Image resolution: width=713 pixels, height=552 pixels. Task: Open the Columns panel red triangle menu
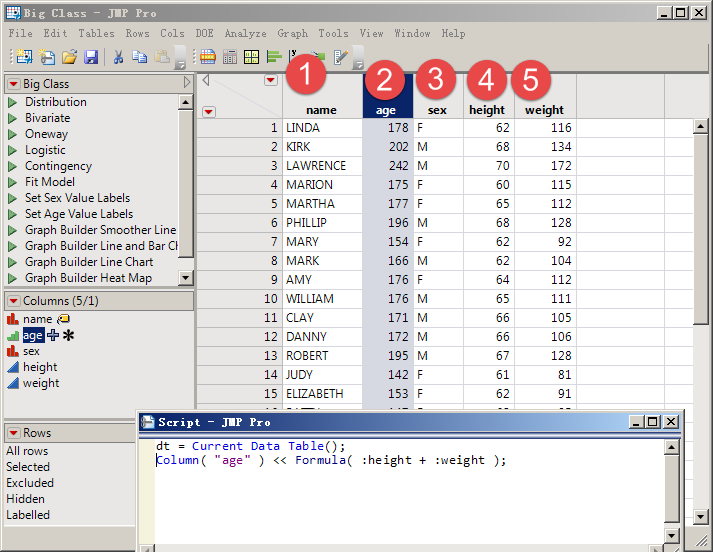tap(13, 301)
